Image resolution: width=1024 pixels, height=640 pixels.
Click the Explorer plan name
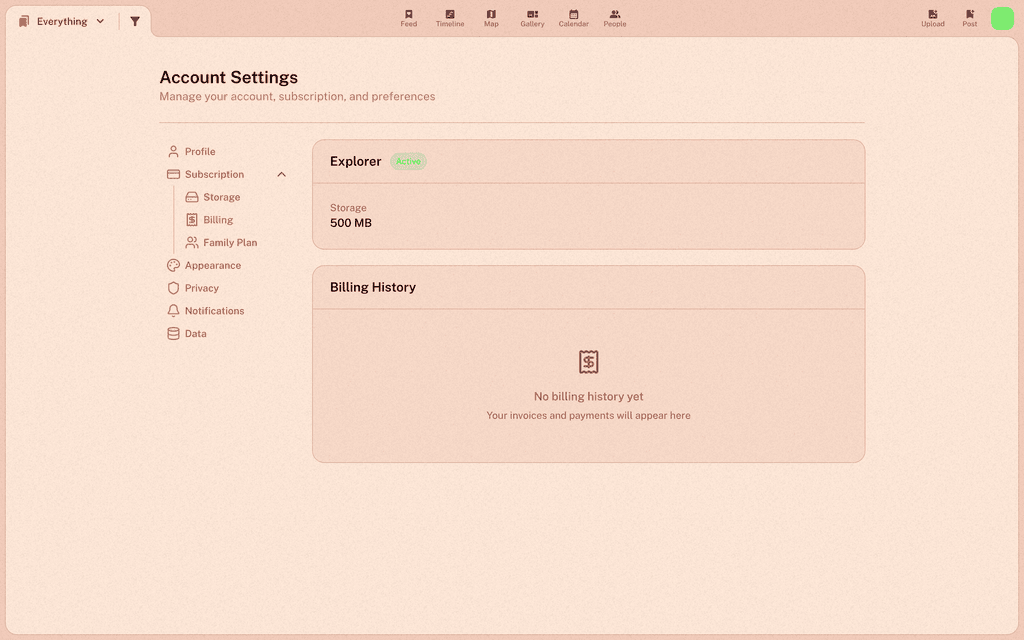tap(355, 161)
